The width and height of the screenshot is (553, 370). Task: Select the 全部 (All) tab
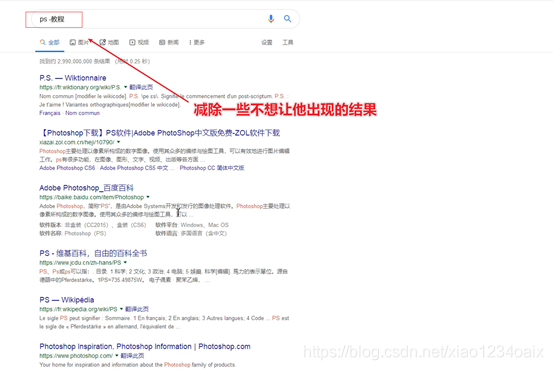tap(50, 42)
